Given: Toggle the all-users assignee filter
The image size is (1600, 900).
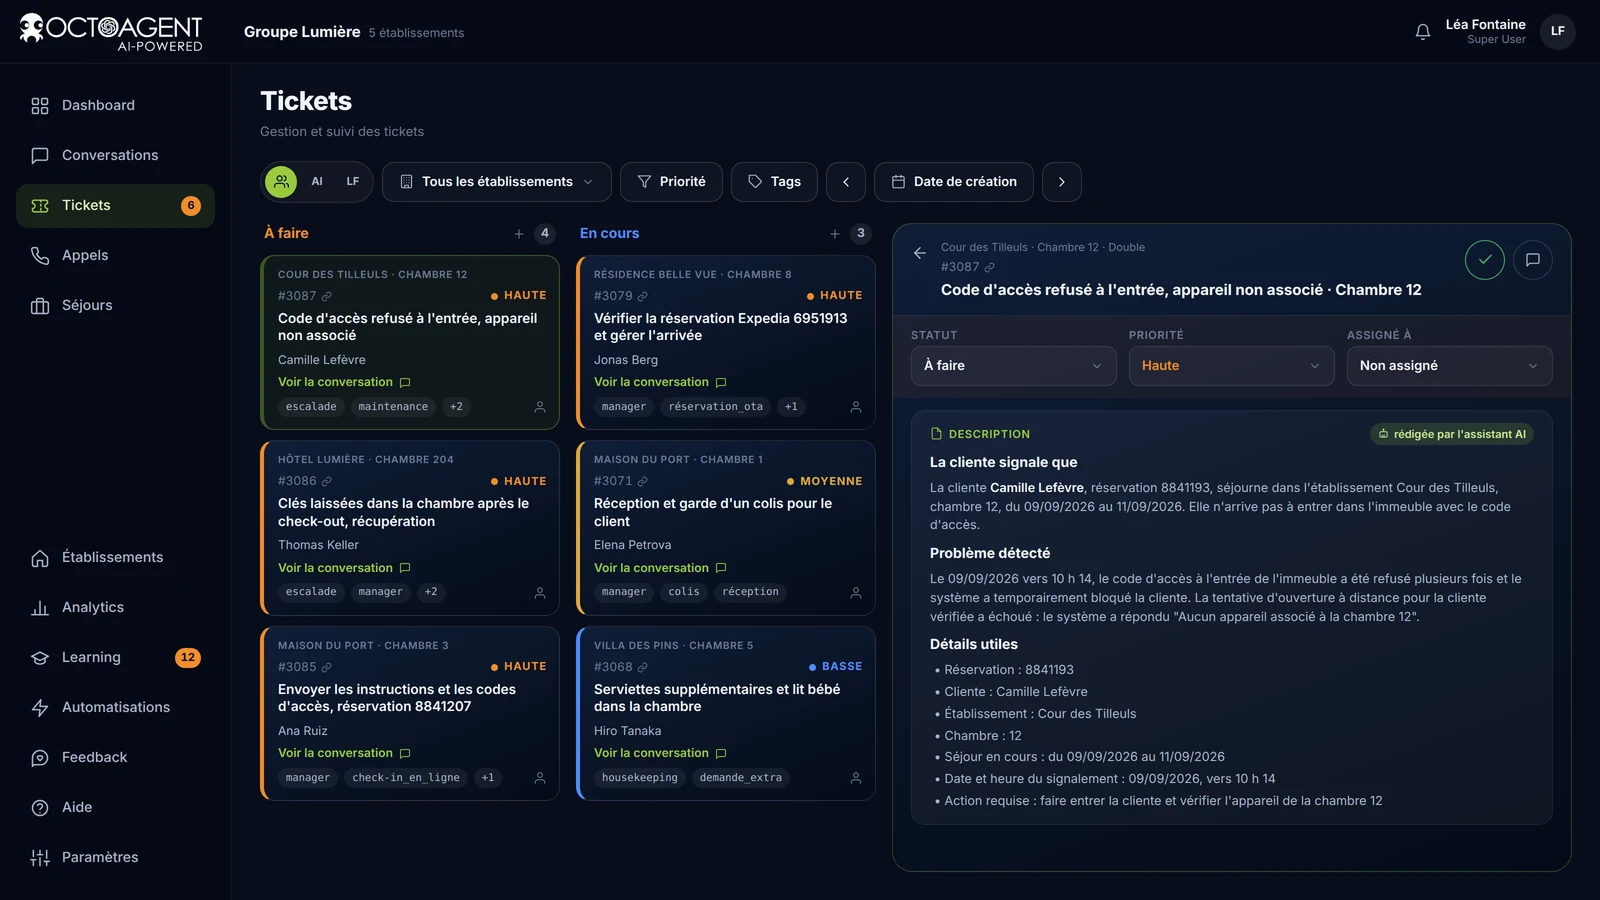Looking at the screenshot, I should click(x=282, y=182).
